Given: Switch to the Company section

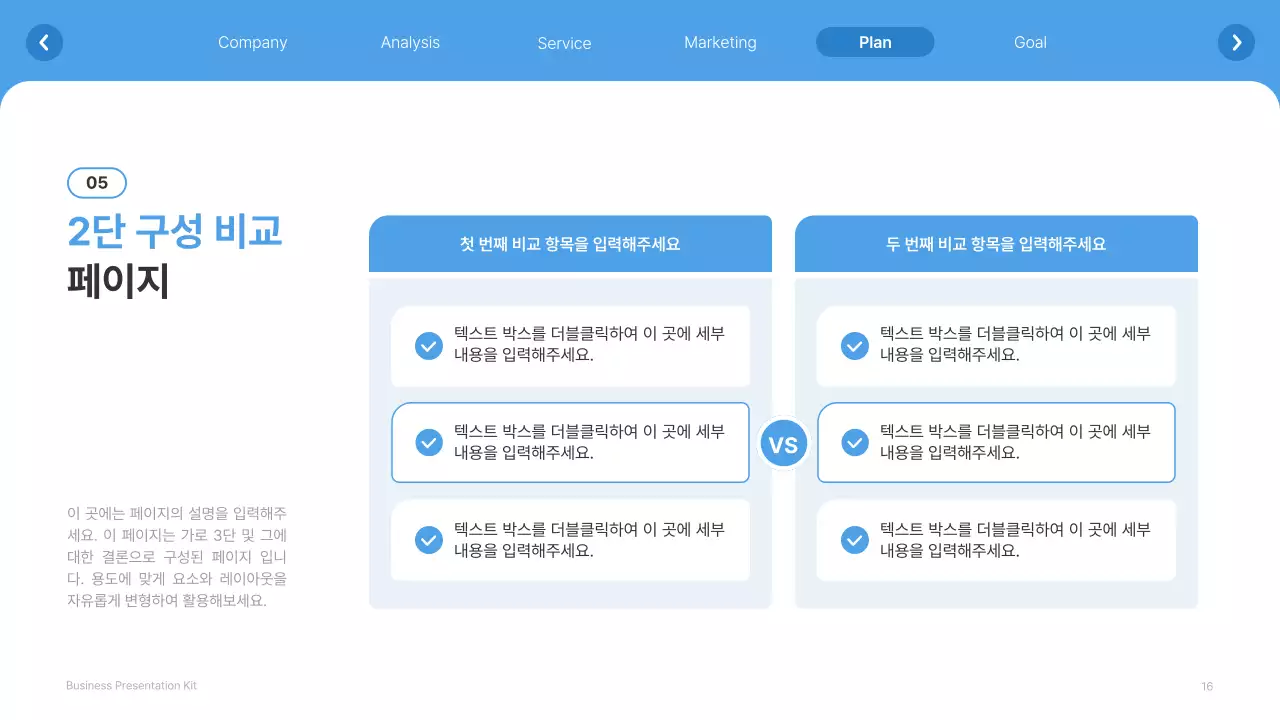Looking at the screenshot, I should tap(252, 42).
